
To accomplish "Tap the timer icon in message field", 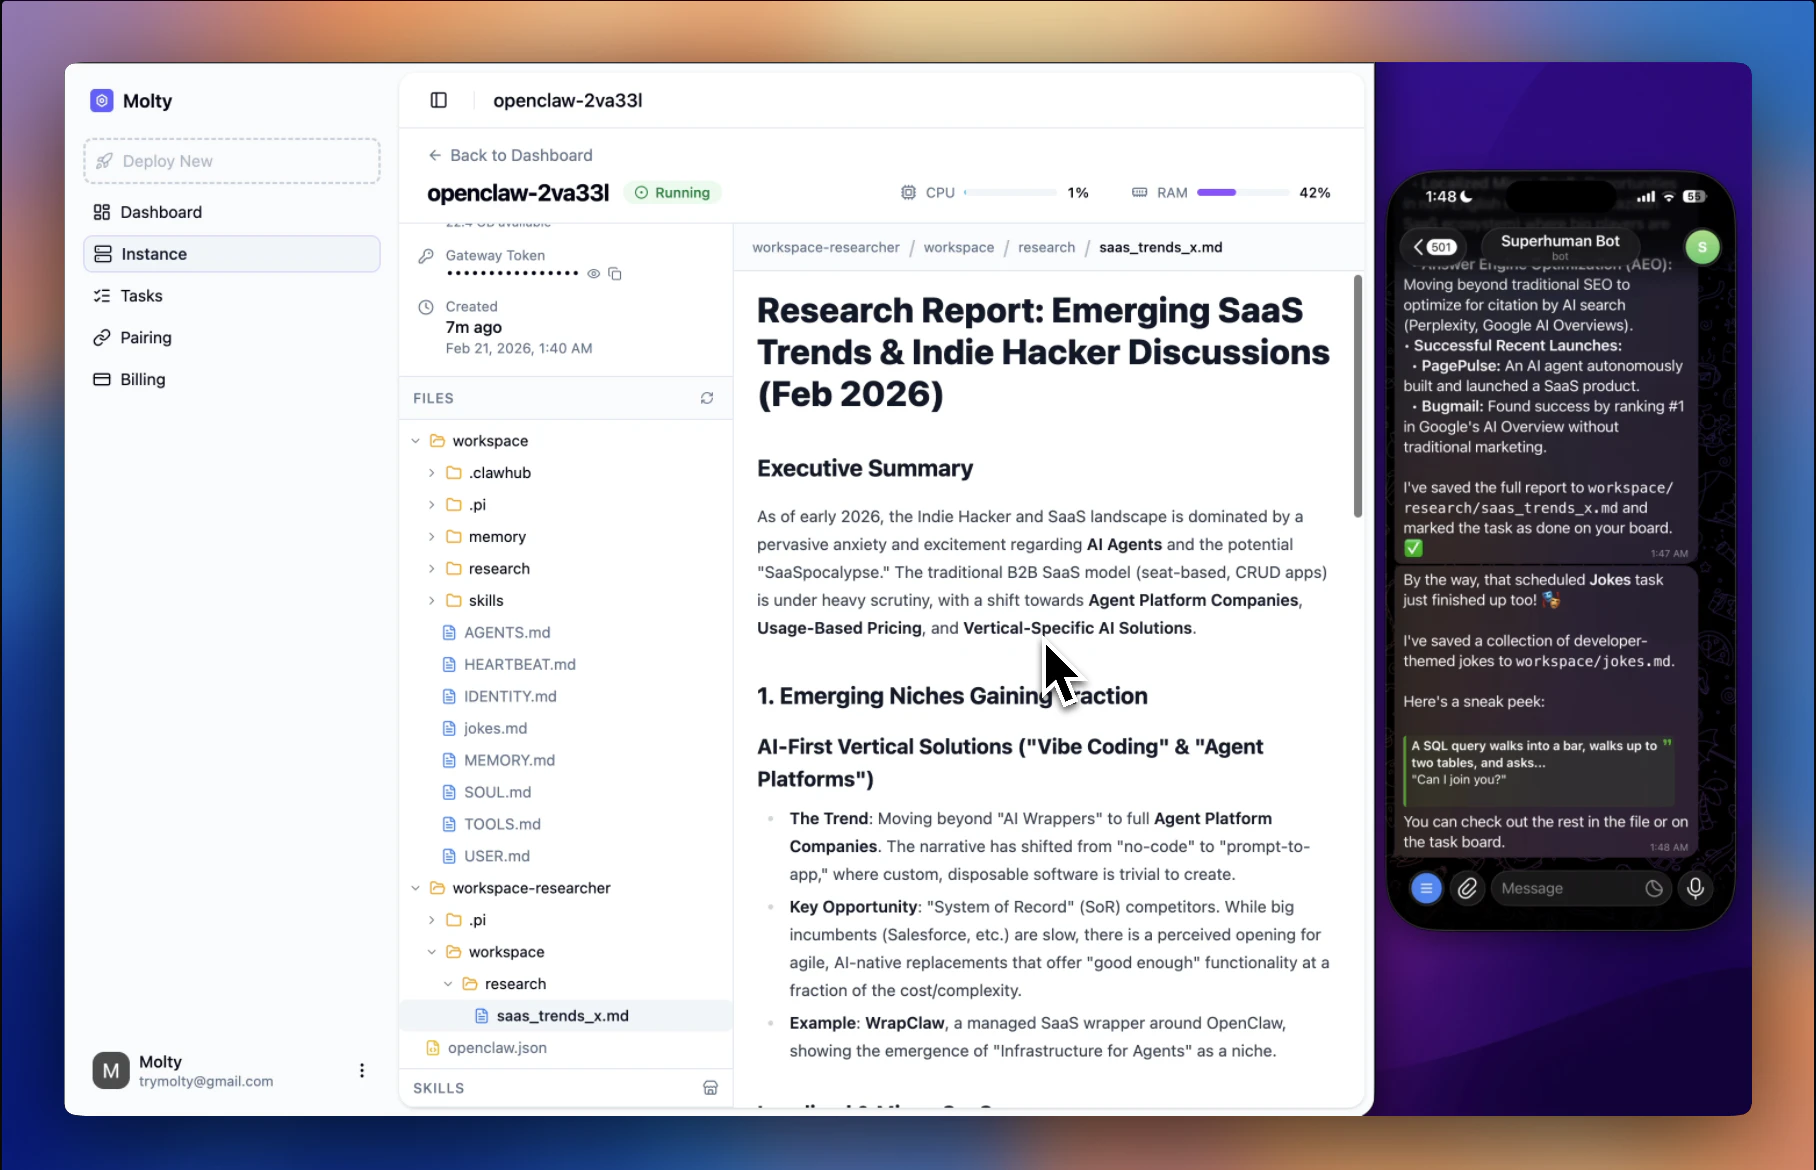I will (1654, 888).
